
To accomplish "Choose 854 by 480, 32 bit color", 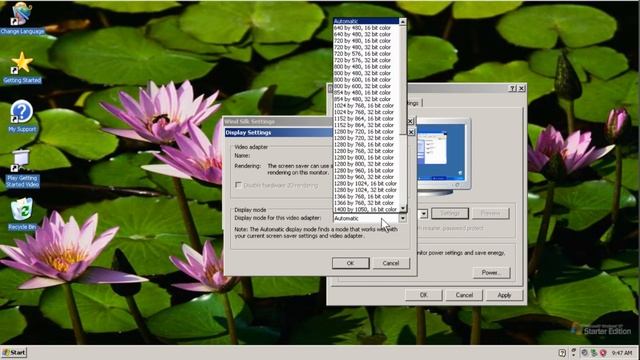I will click(366, 99).
